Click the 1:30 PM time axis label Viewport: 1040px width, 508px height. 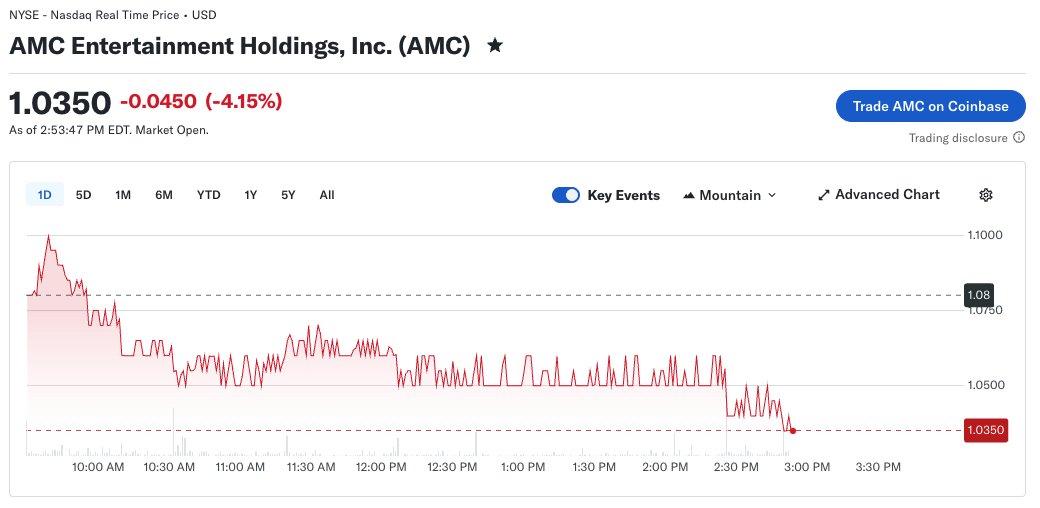[x=594, y=467]
